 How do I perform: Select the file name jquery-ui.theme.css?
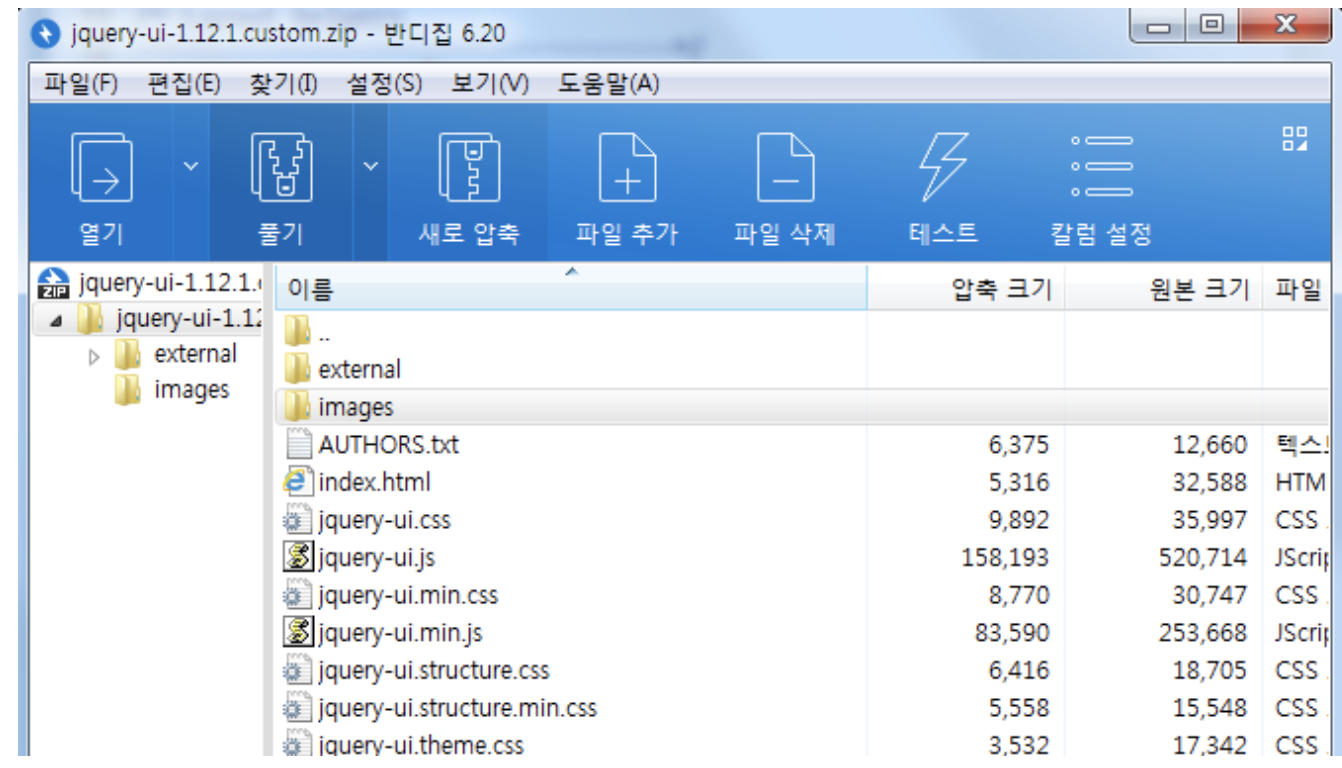[x=420, y=746]
